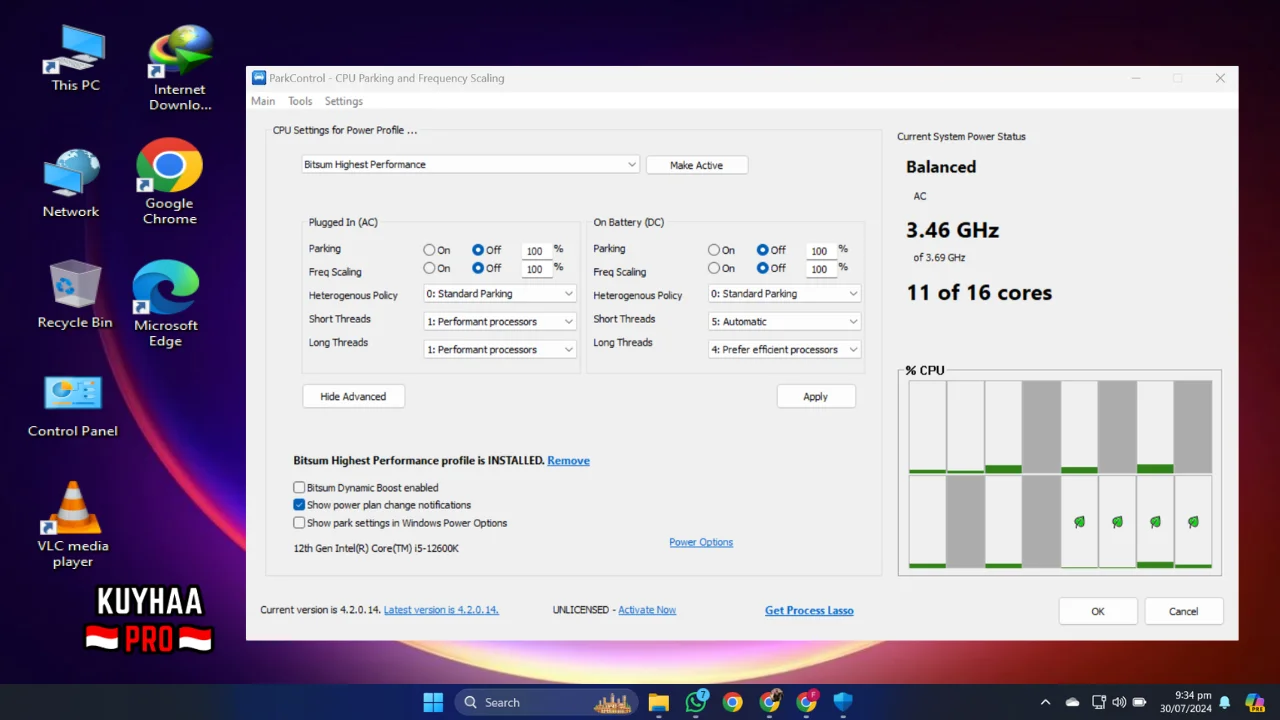Click Hide Advanced button
This screenshot has width=1280, height=720.
point(353,397)
